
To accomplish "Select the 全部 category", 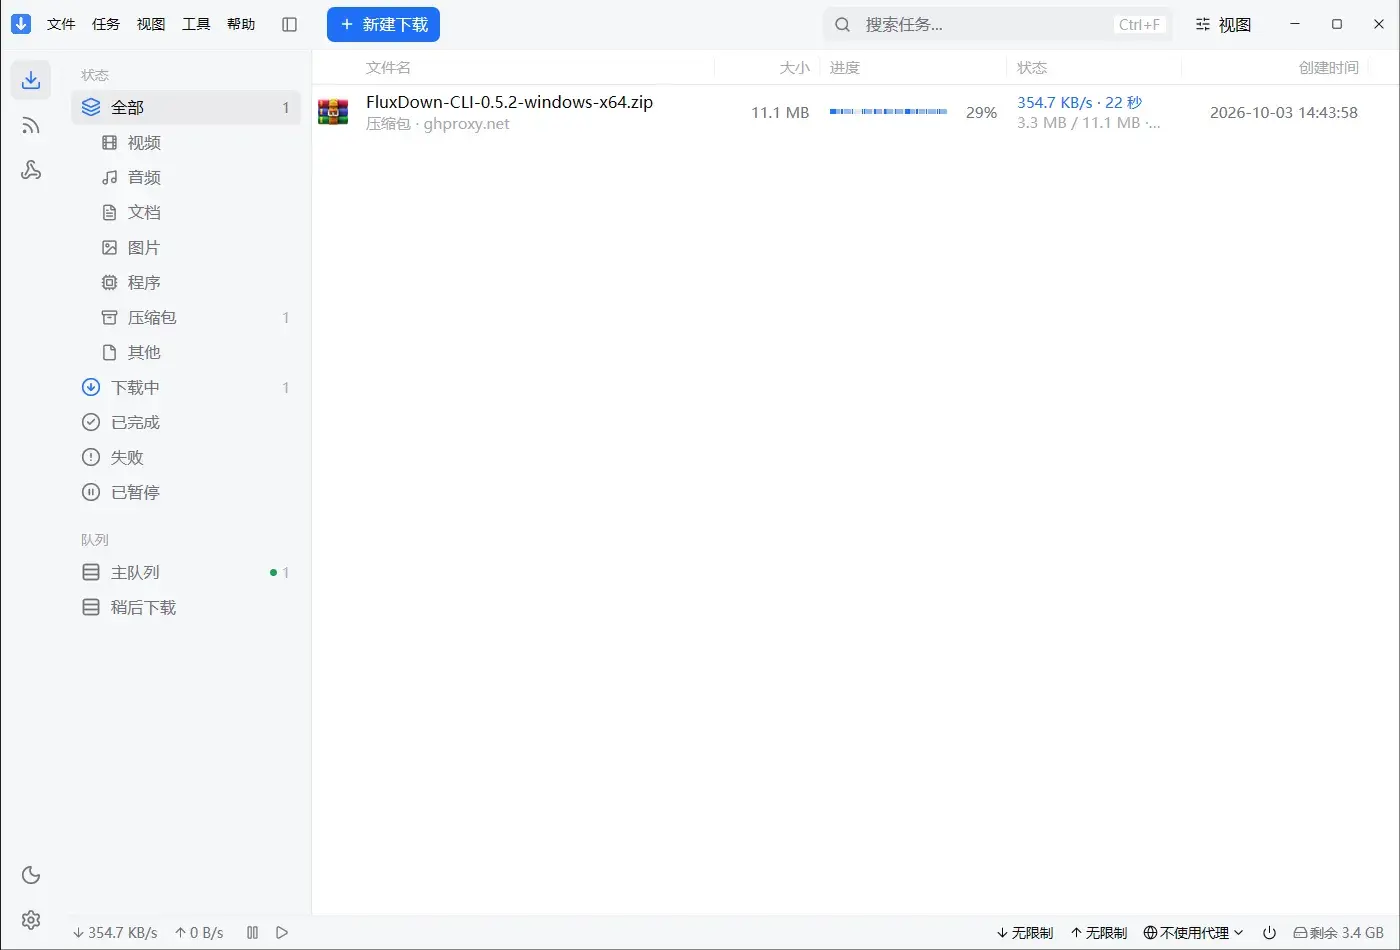I will [186, 107].
